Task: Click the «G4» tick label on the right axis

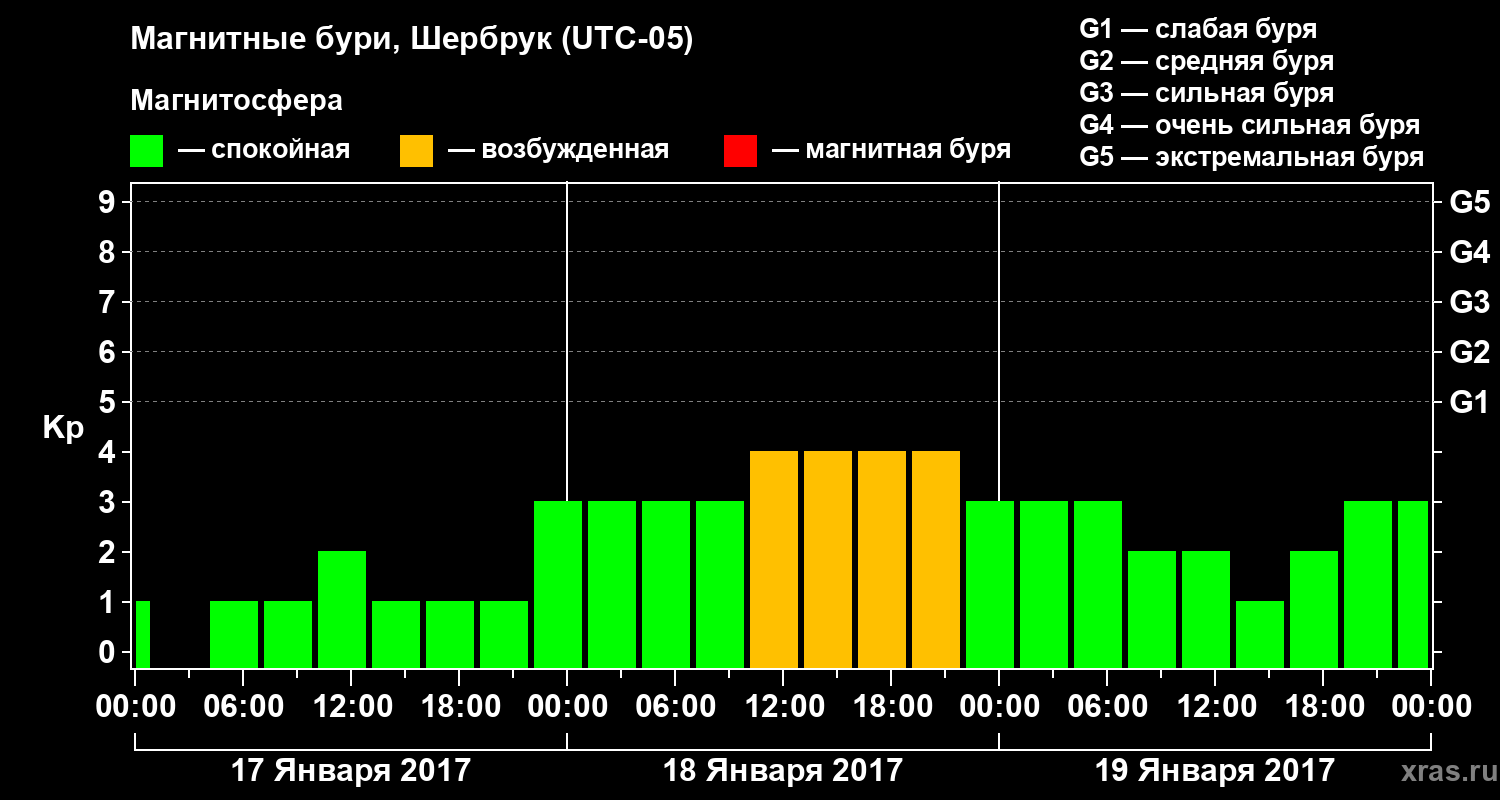Action: point(1470,252)
